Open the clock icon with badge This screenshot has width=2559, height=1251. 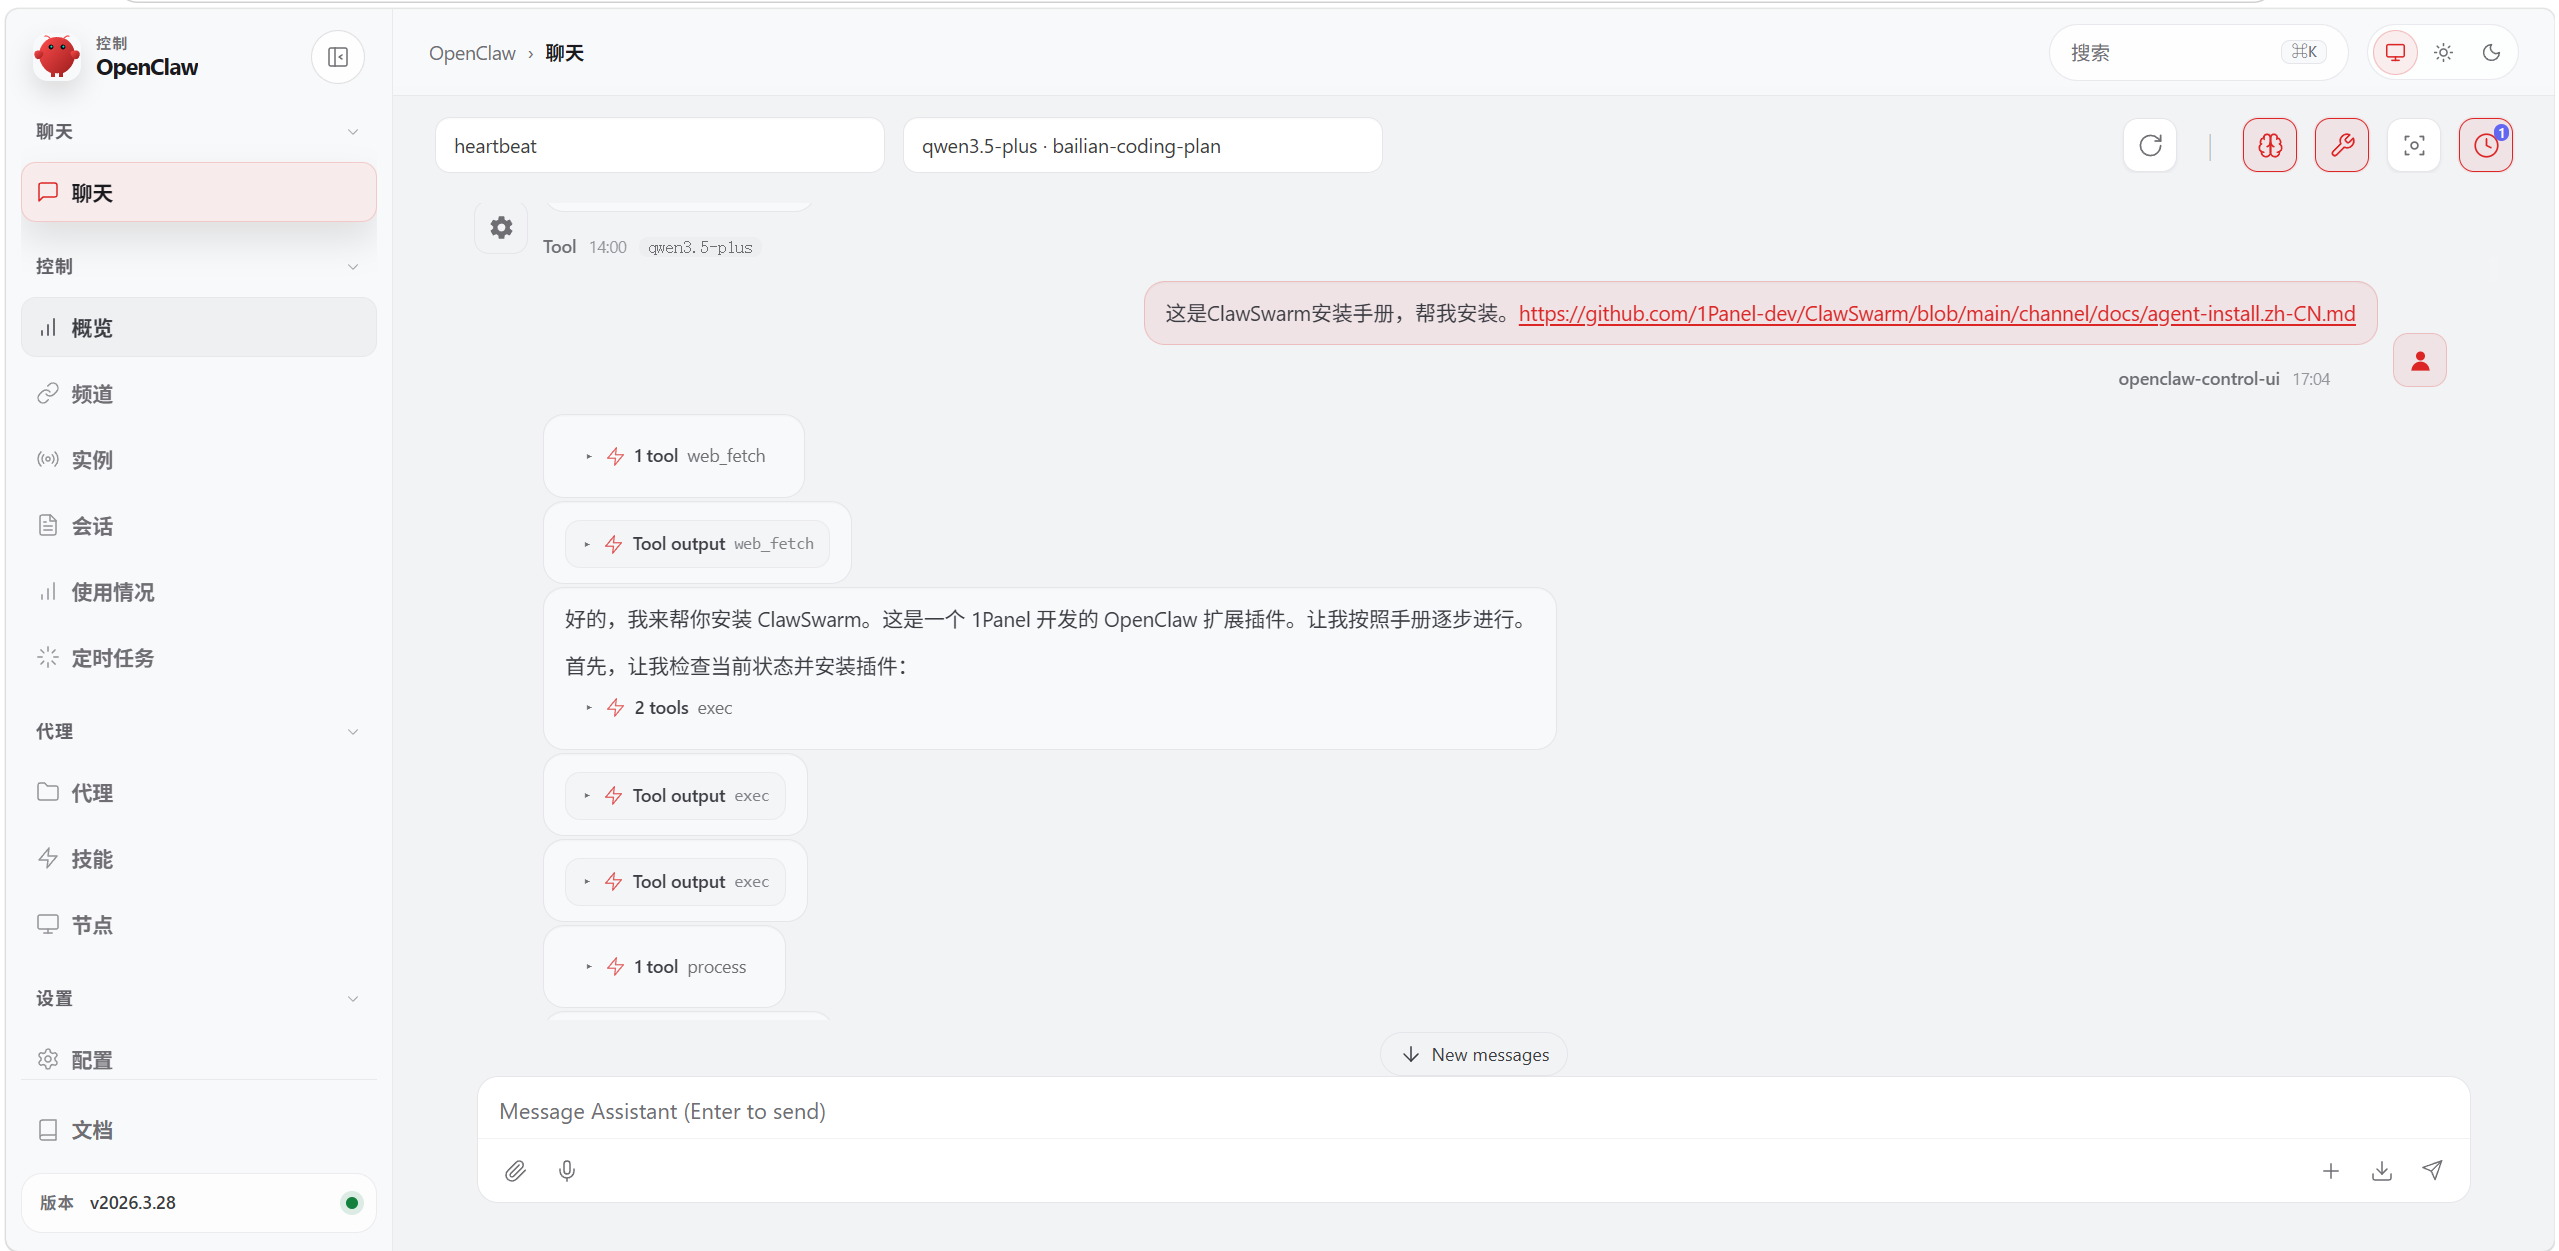click(x=2485, y=146)
